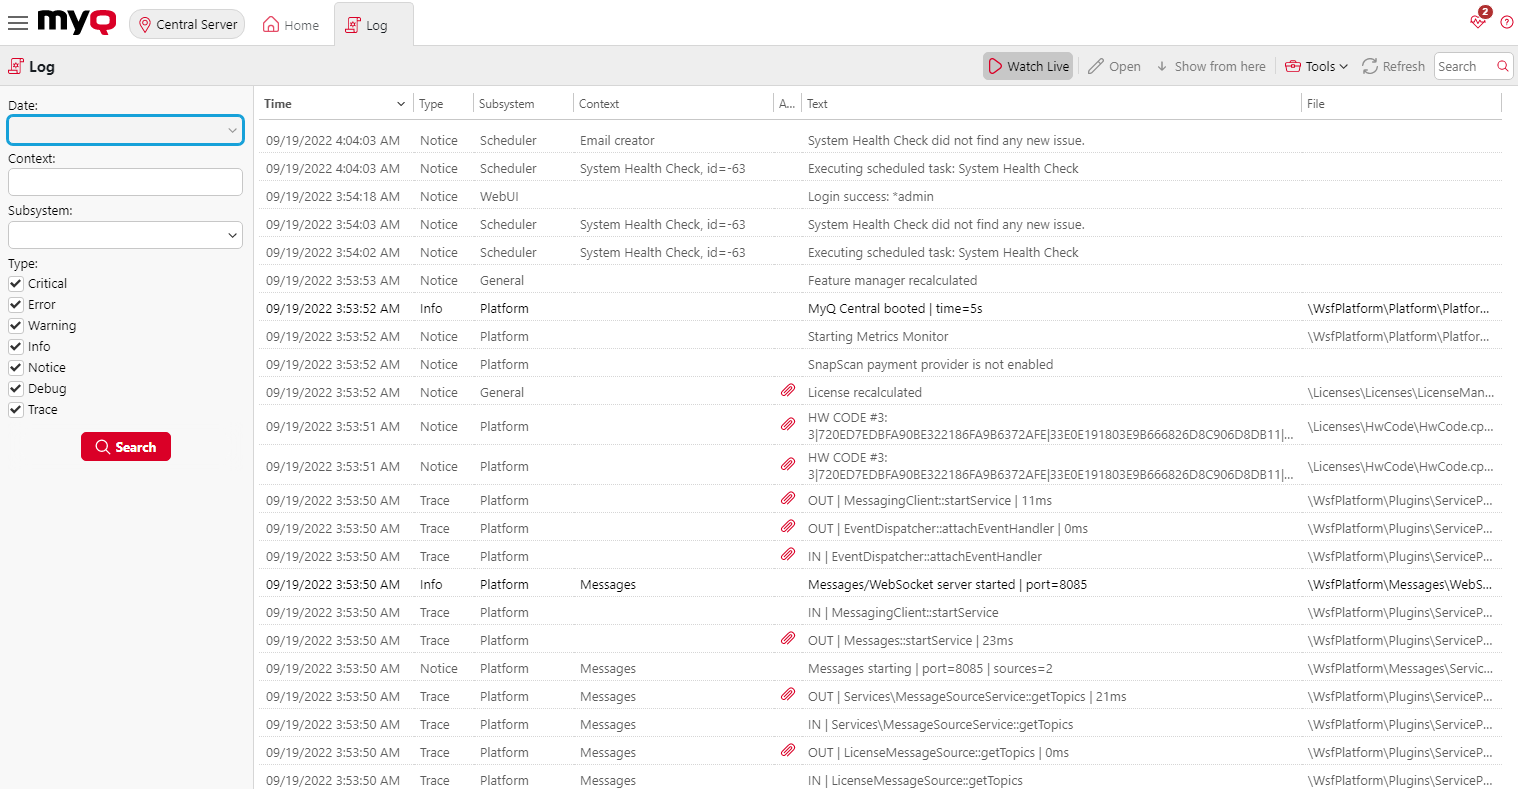Click the paperclip on HW CODE #3 row
1518x789 pixels.
pos(788,424)
